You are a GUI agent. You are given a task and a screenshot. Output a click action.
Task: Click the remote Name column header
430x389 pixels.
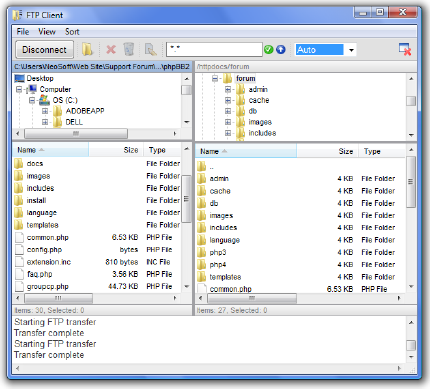pyautogui.click(x=246, y=151)
